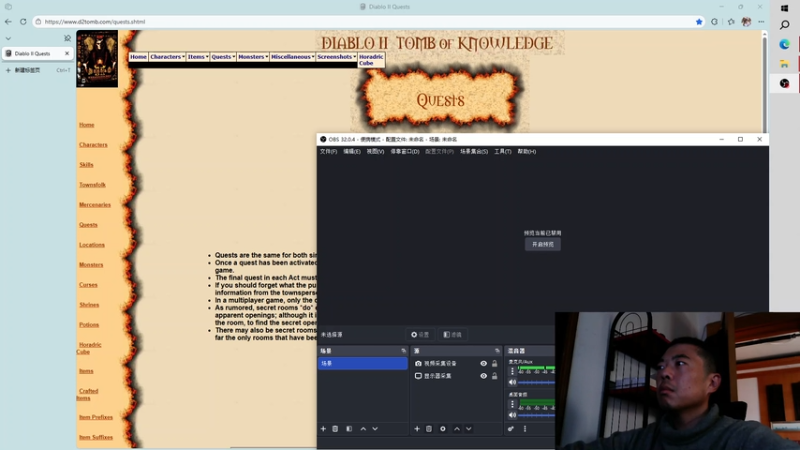
Task: Open the OBS icon in the Windows taskbar
Action: 785,83
